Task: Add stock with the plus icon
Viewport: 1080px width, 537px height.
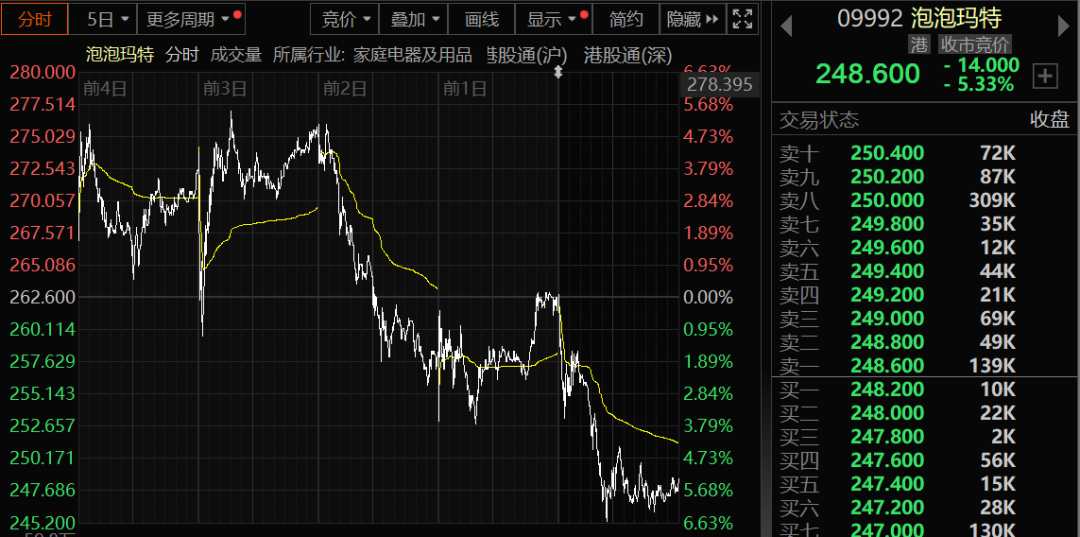Action: (1045, 76)
